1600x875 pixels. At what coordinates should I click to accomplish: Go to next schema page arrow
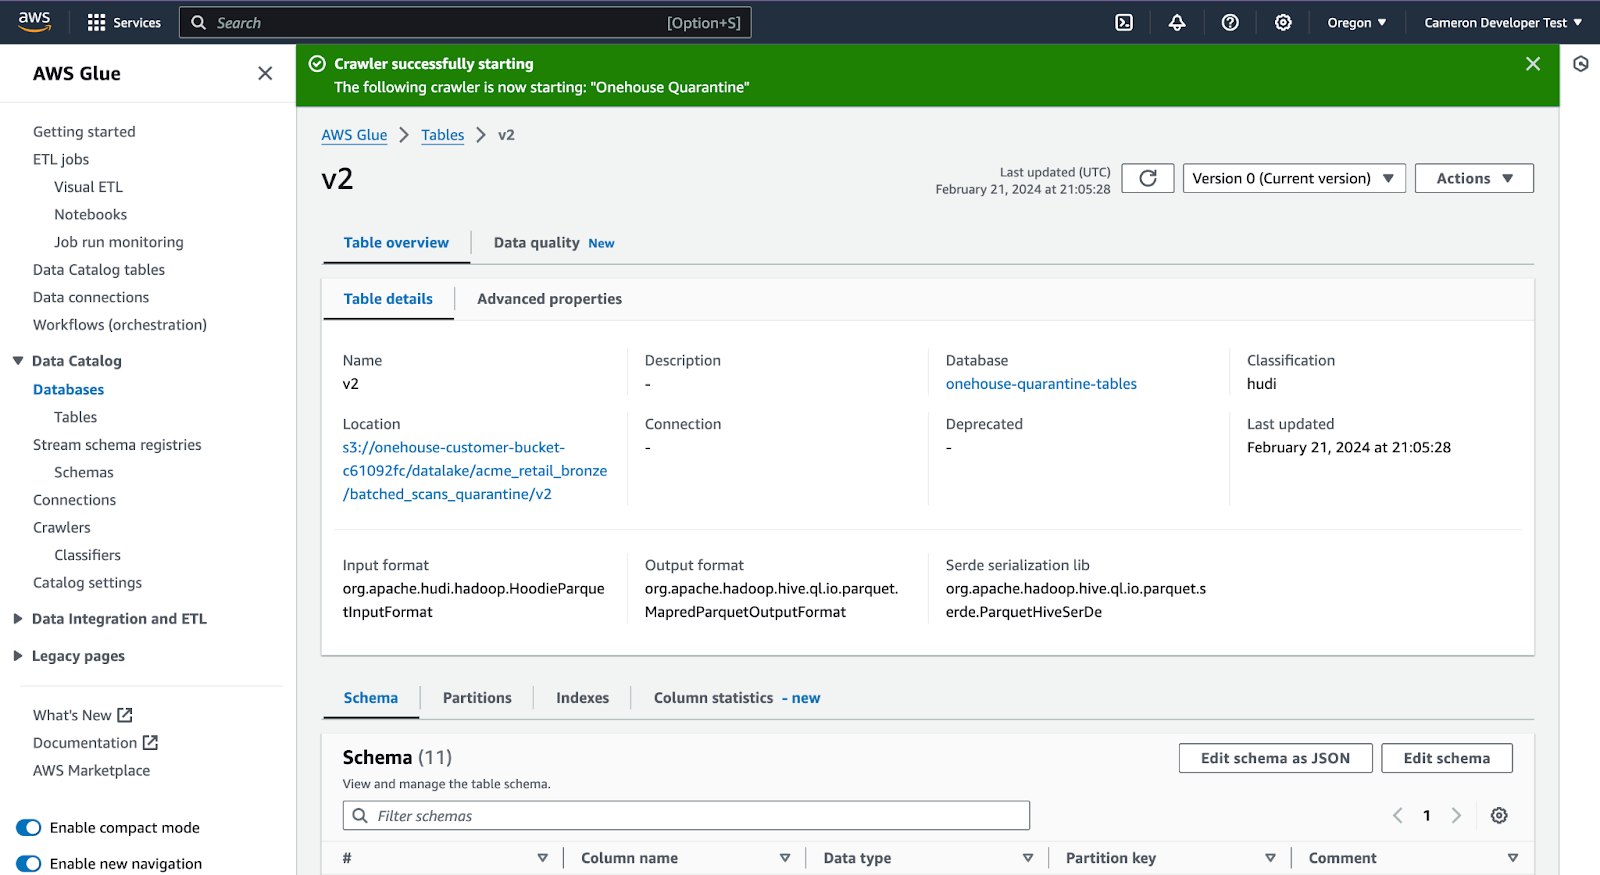(1456, 815)
